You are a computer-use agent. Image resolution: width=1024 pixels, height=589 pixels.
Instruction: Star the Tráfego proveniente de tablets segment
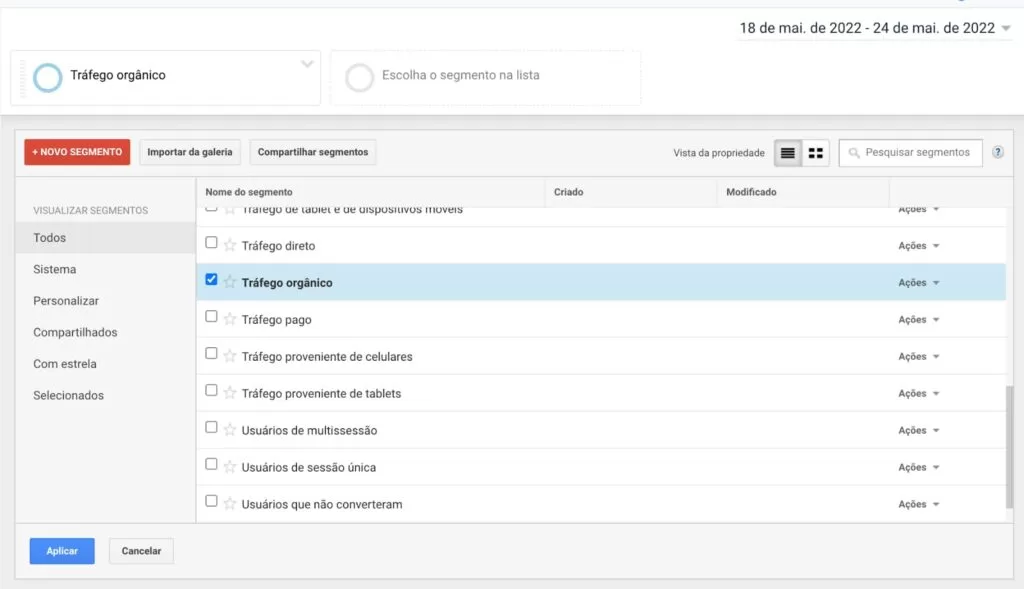[229, 393]
